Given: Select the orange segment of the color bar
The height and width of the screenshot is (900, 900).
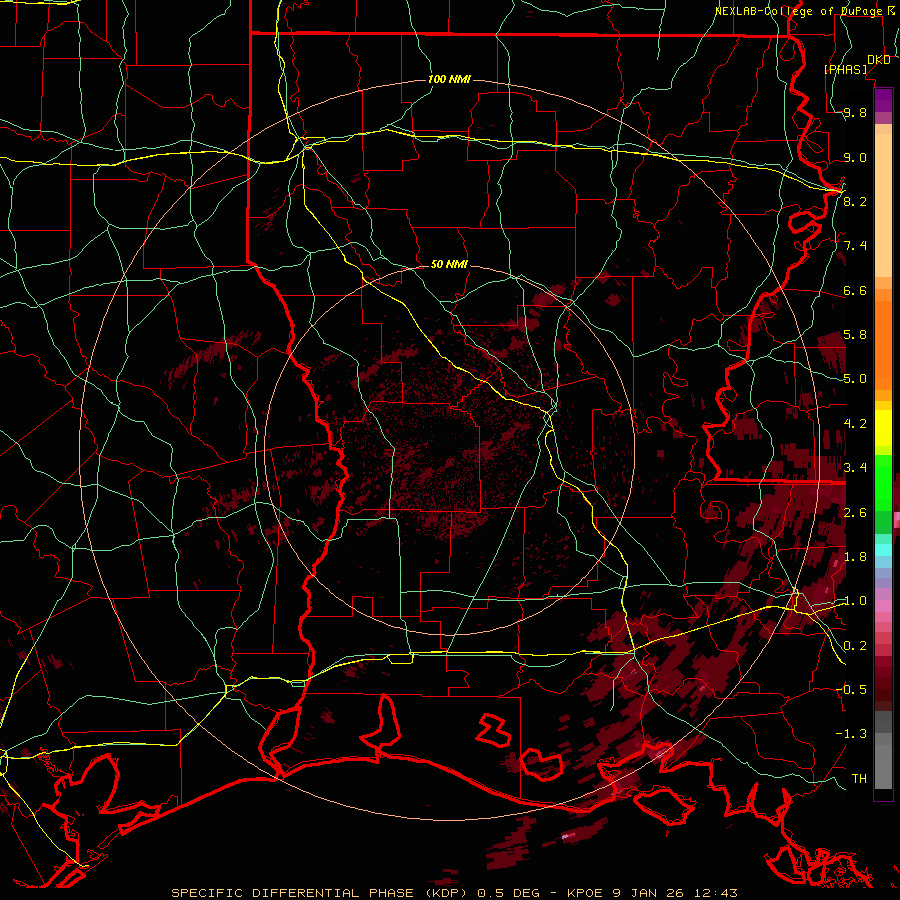Looking at the screenshot, I should [x=883, y=346].
